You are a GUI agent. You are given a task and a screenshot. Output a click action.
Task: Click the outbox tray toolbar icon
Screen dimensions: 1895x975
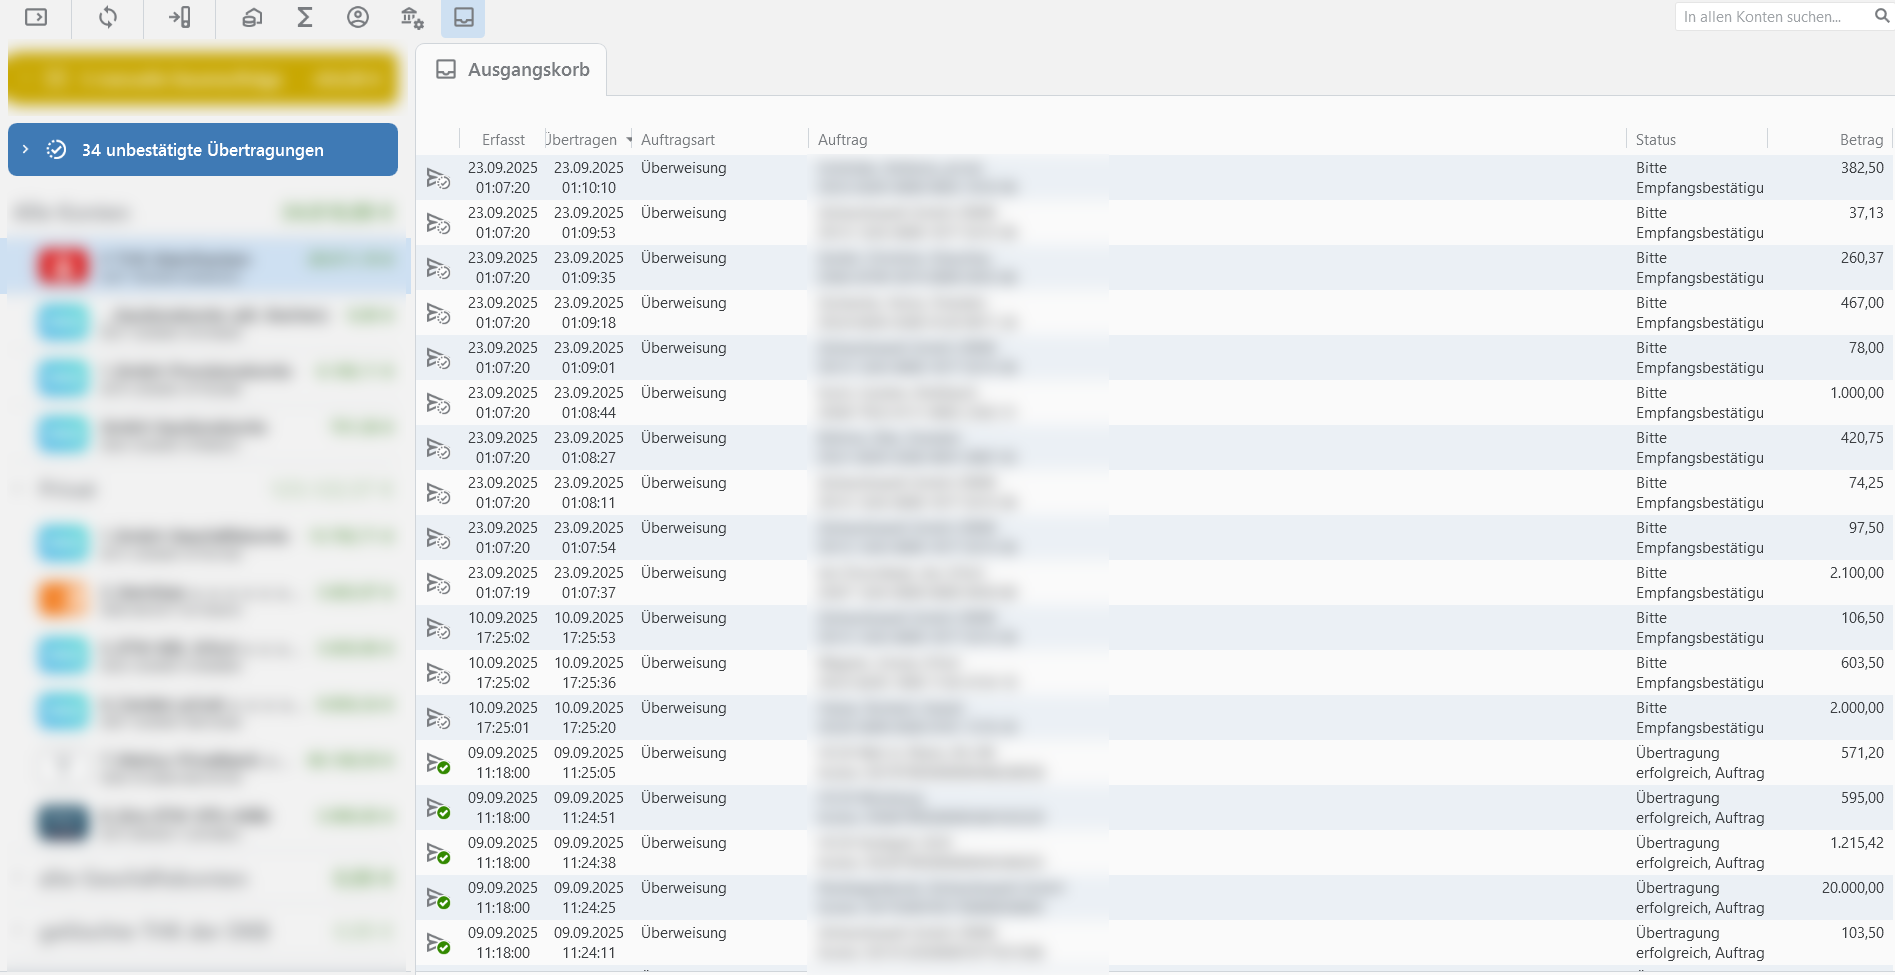[464, 17]
